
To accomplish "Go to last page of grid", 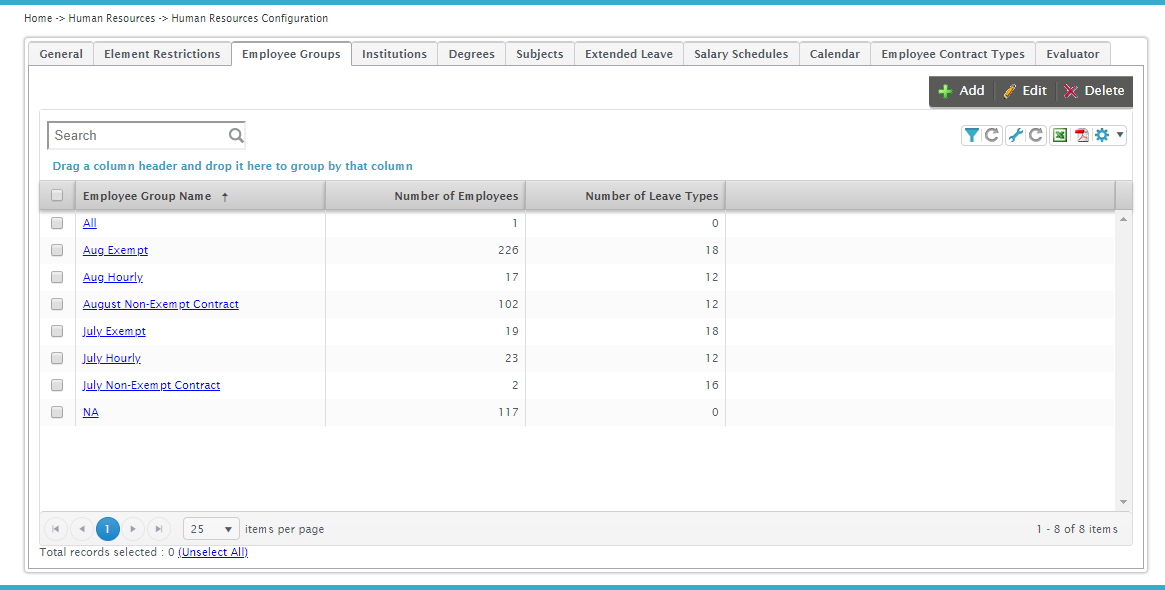I will 159,529.
